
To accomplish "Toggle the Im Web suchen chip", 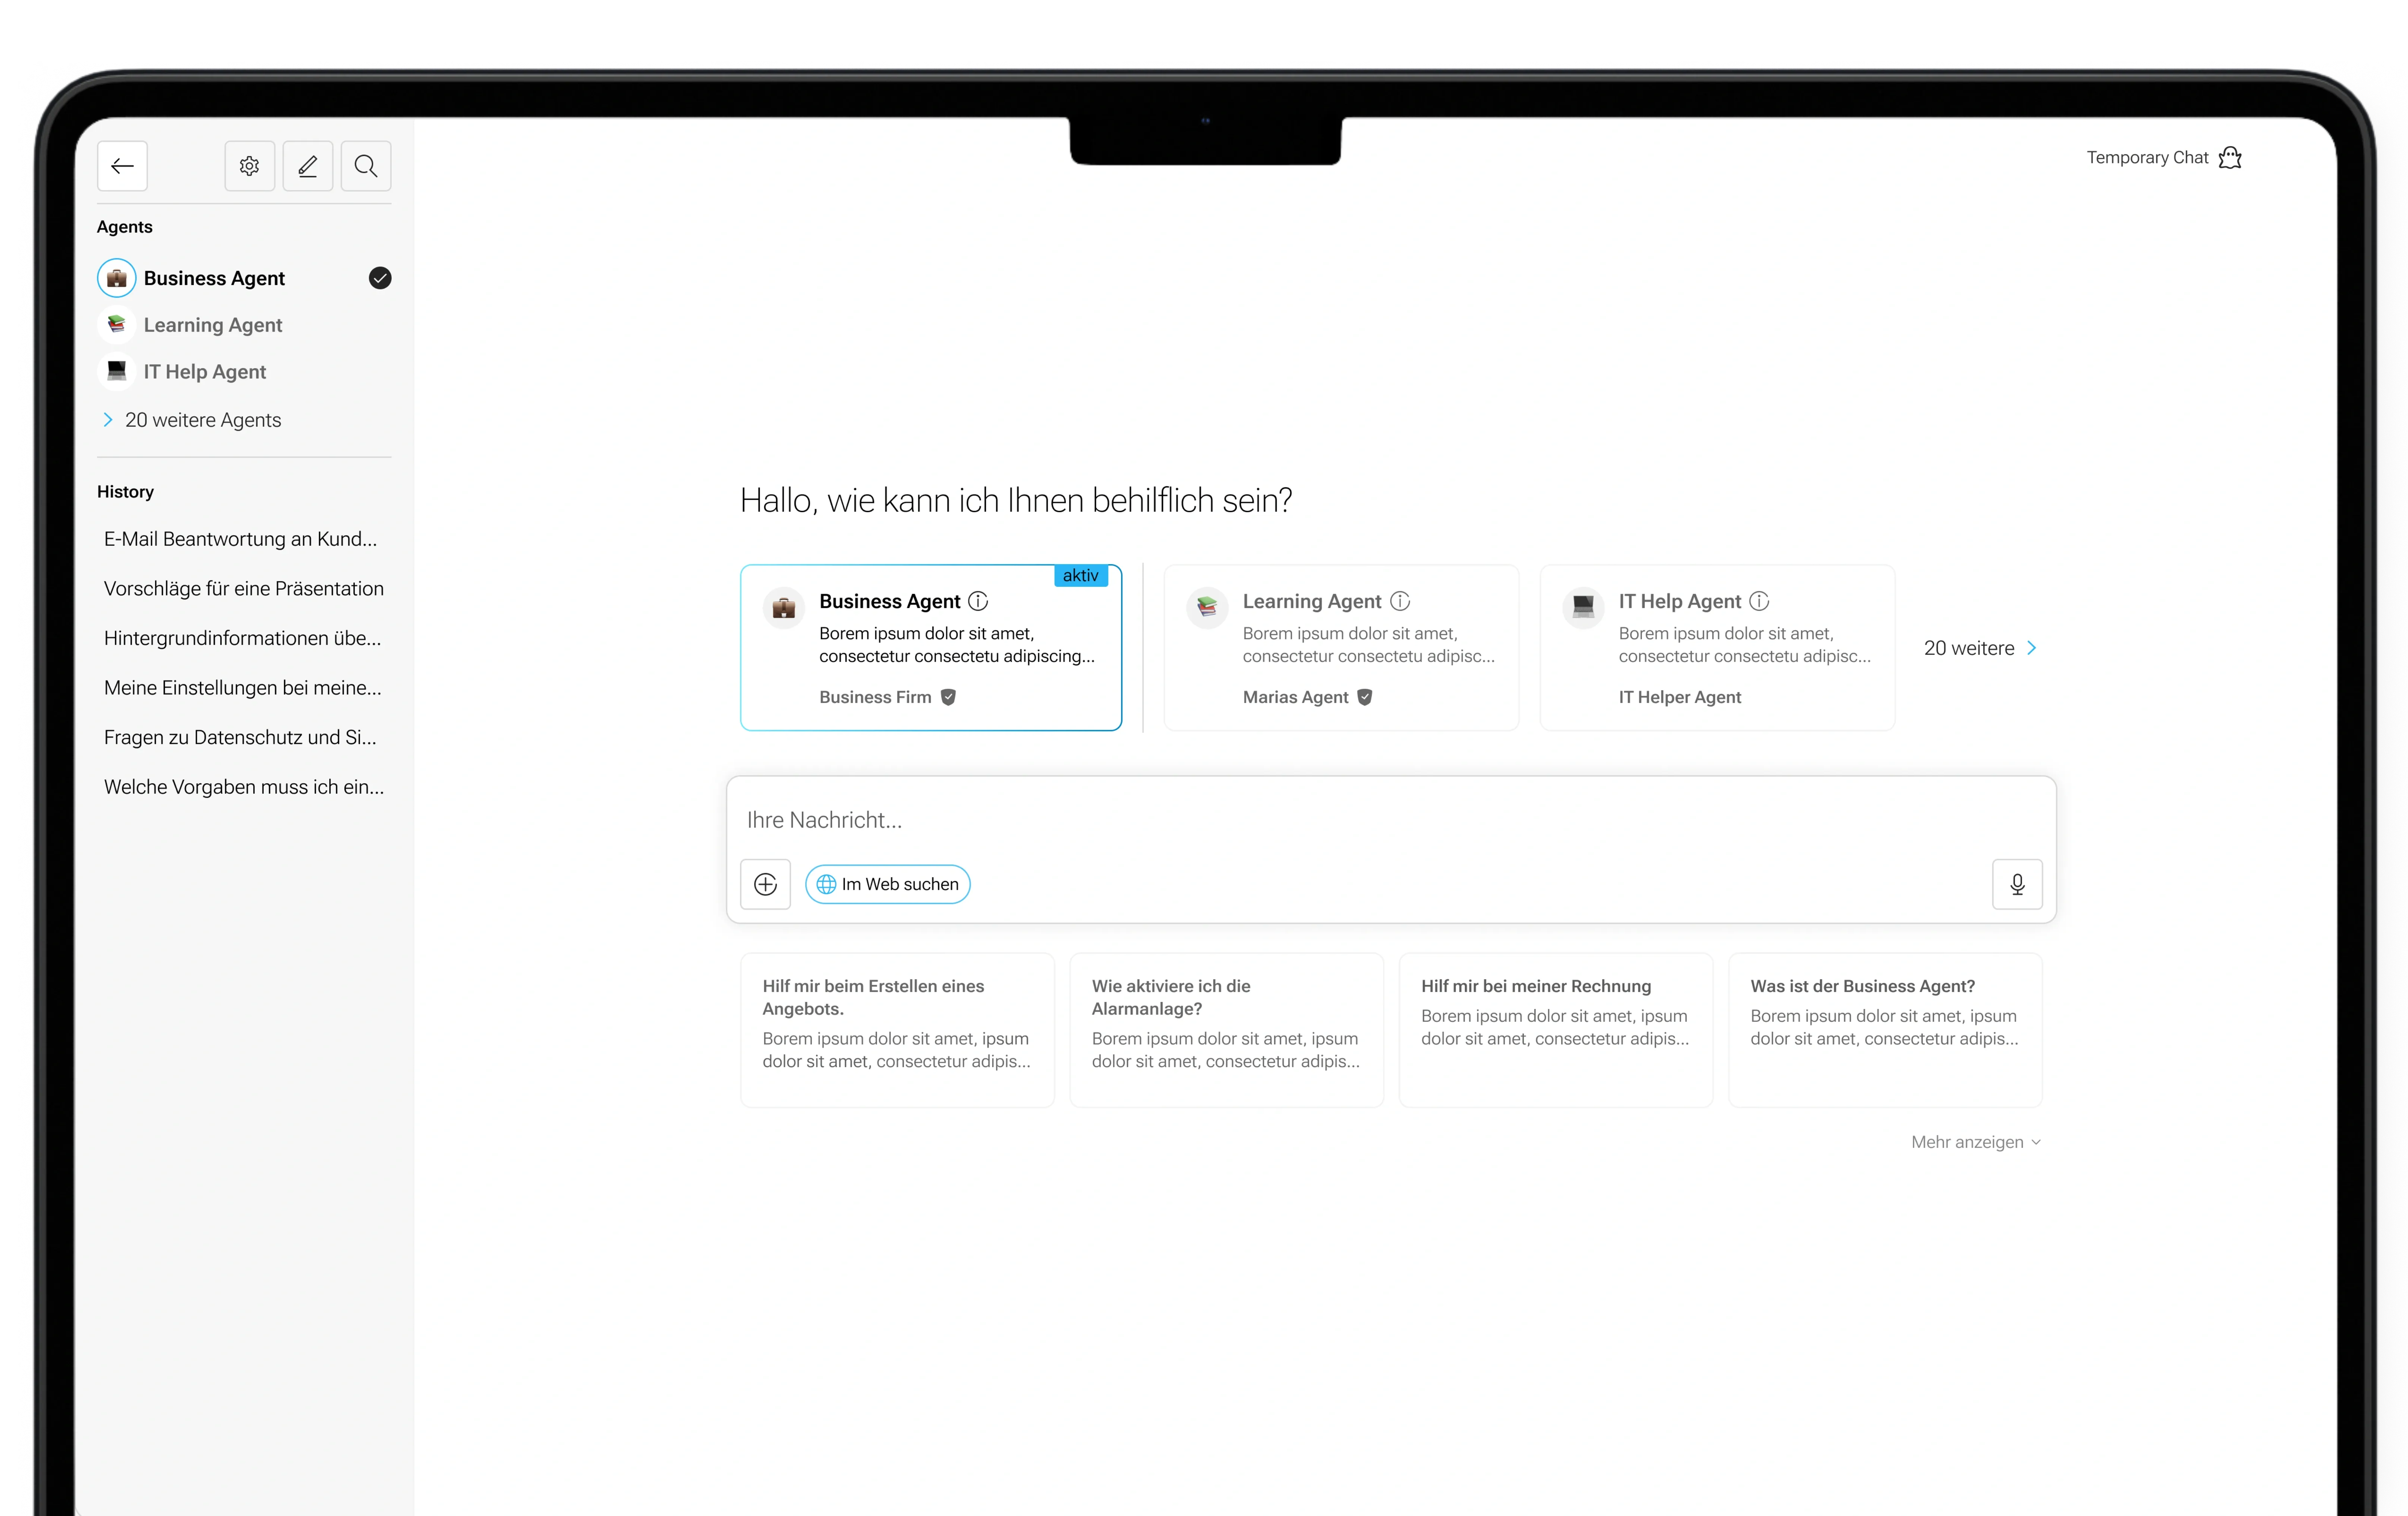I will click(x=888, y=884).
